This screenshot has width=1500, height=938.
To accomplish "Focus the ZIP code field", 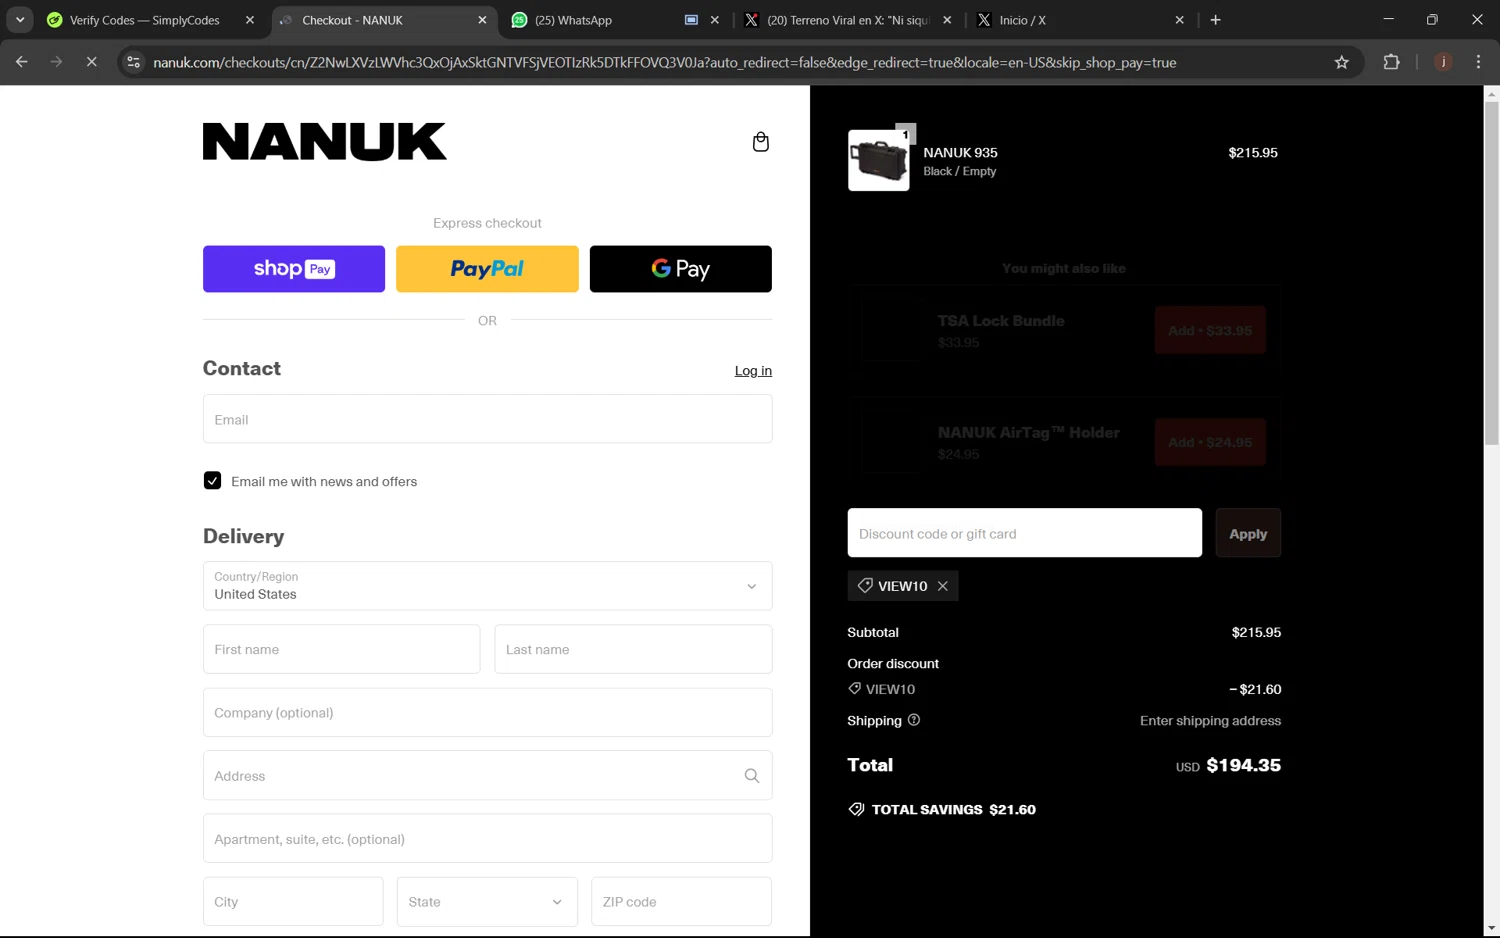I will [681, 902].
